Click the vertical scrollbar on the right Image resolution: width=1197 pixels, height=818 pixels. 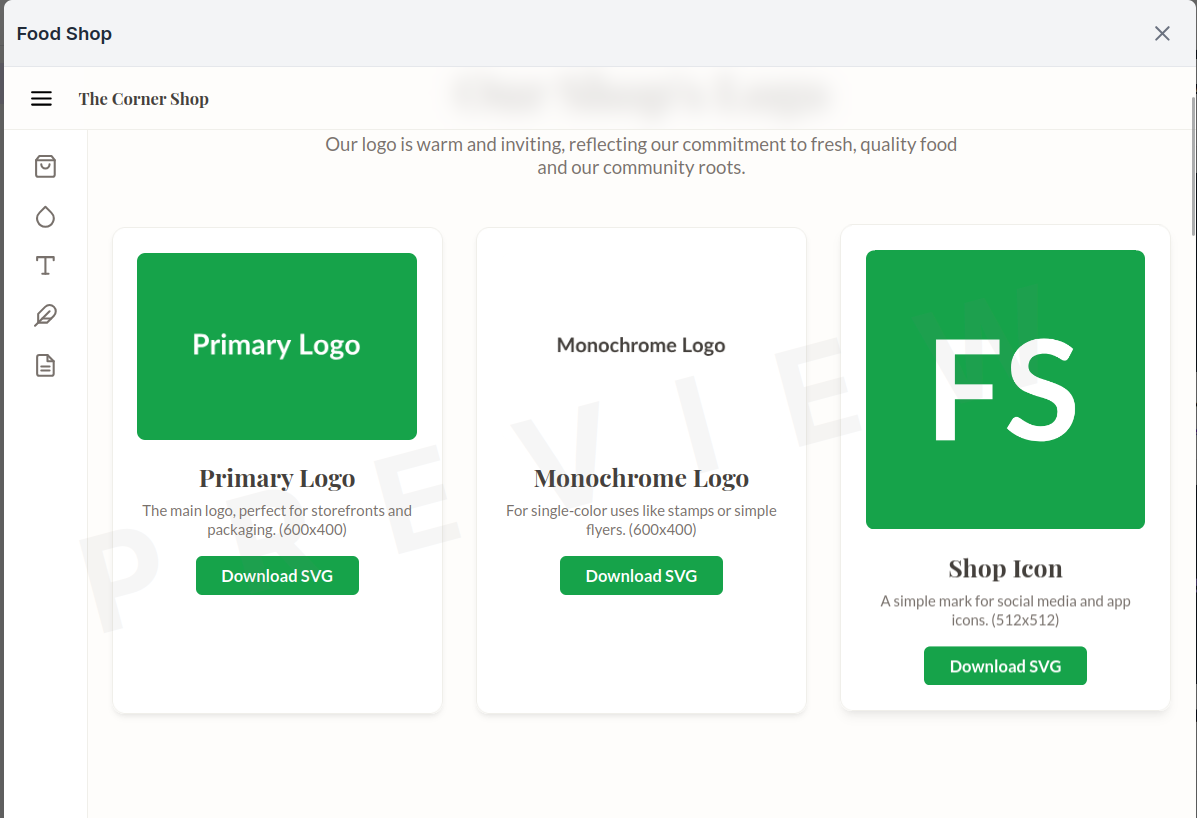pyautogui.click(x=1193, y=160)
